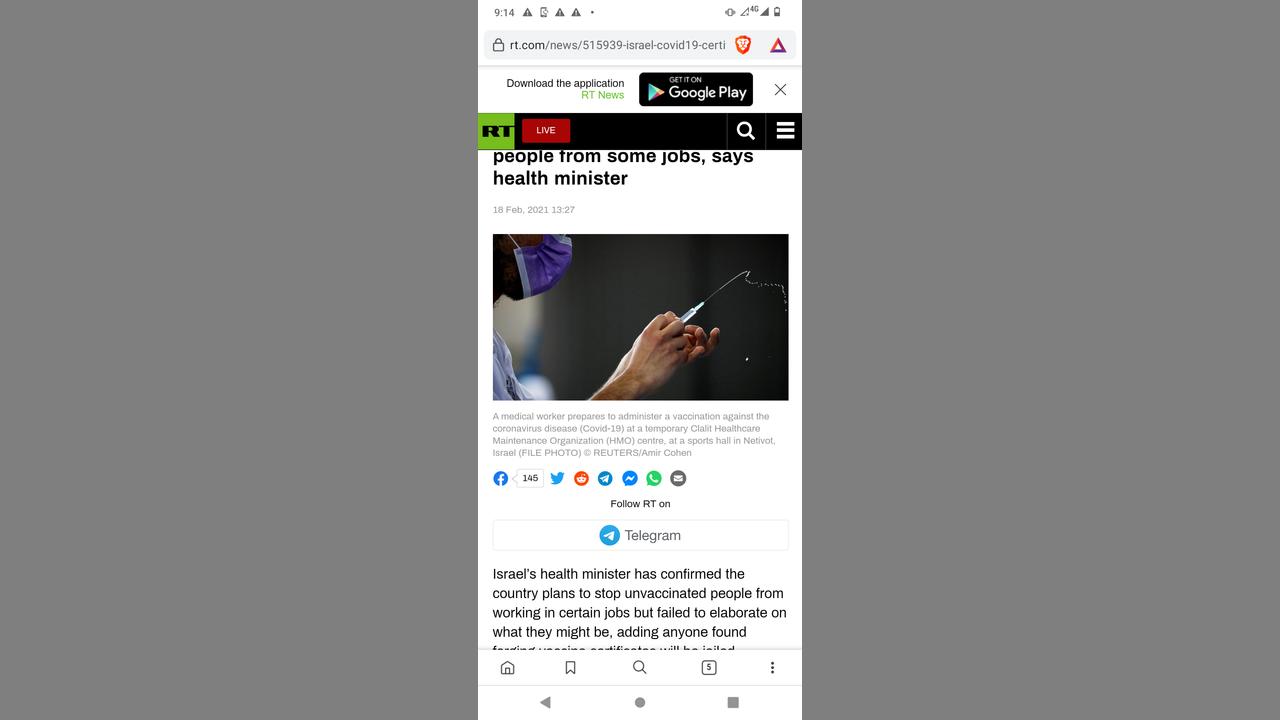1280x720 pixels.
Task: Share article via Telegram icon
Action: coord(605,478)
